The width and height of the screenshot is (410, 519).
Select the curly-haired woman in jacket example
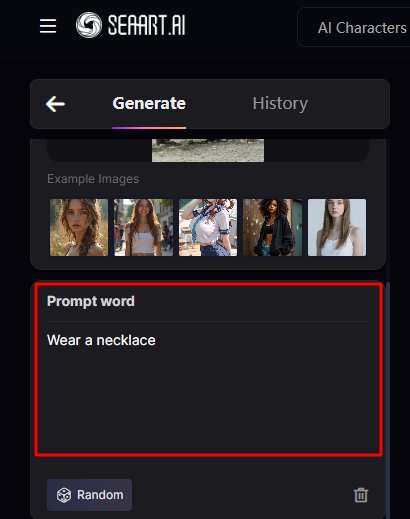273,228
